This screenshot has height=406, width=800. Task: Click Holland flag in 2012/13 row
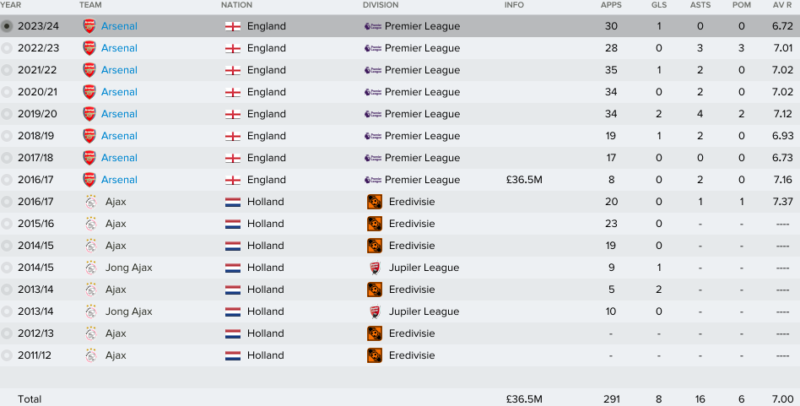click(x=233, y=334)
